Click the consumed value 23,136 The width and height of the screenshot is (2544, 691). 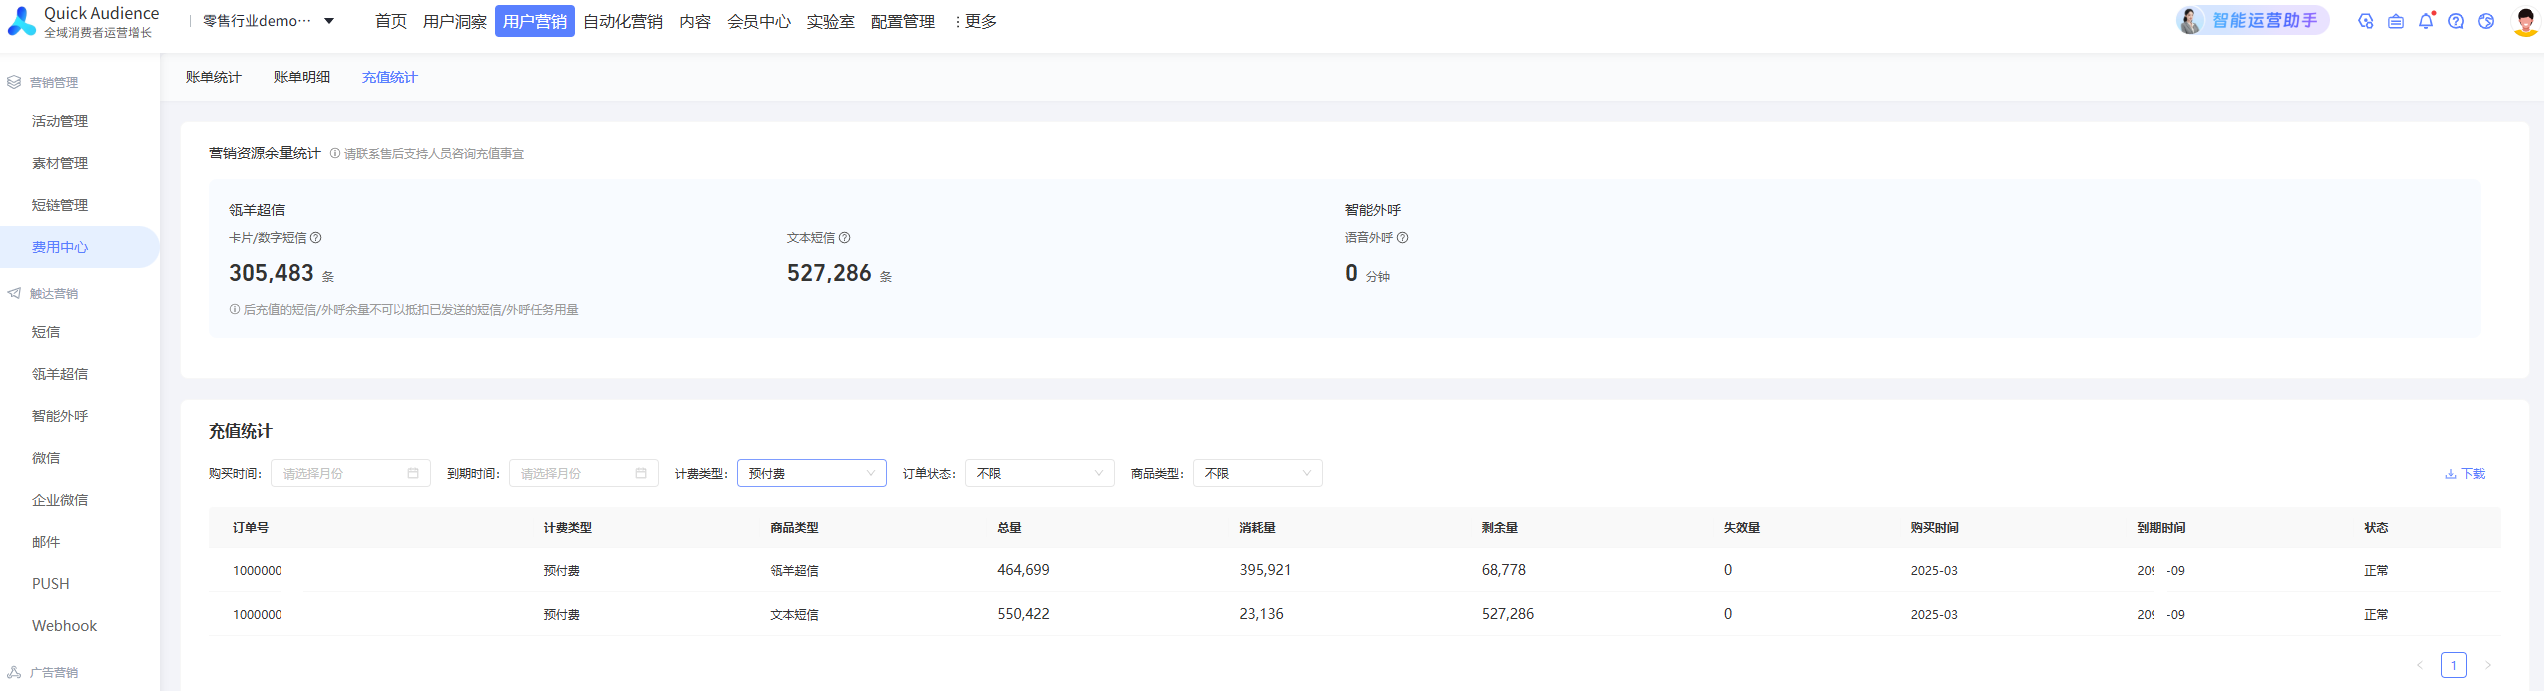[x=1261, y=614]
